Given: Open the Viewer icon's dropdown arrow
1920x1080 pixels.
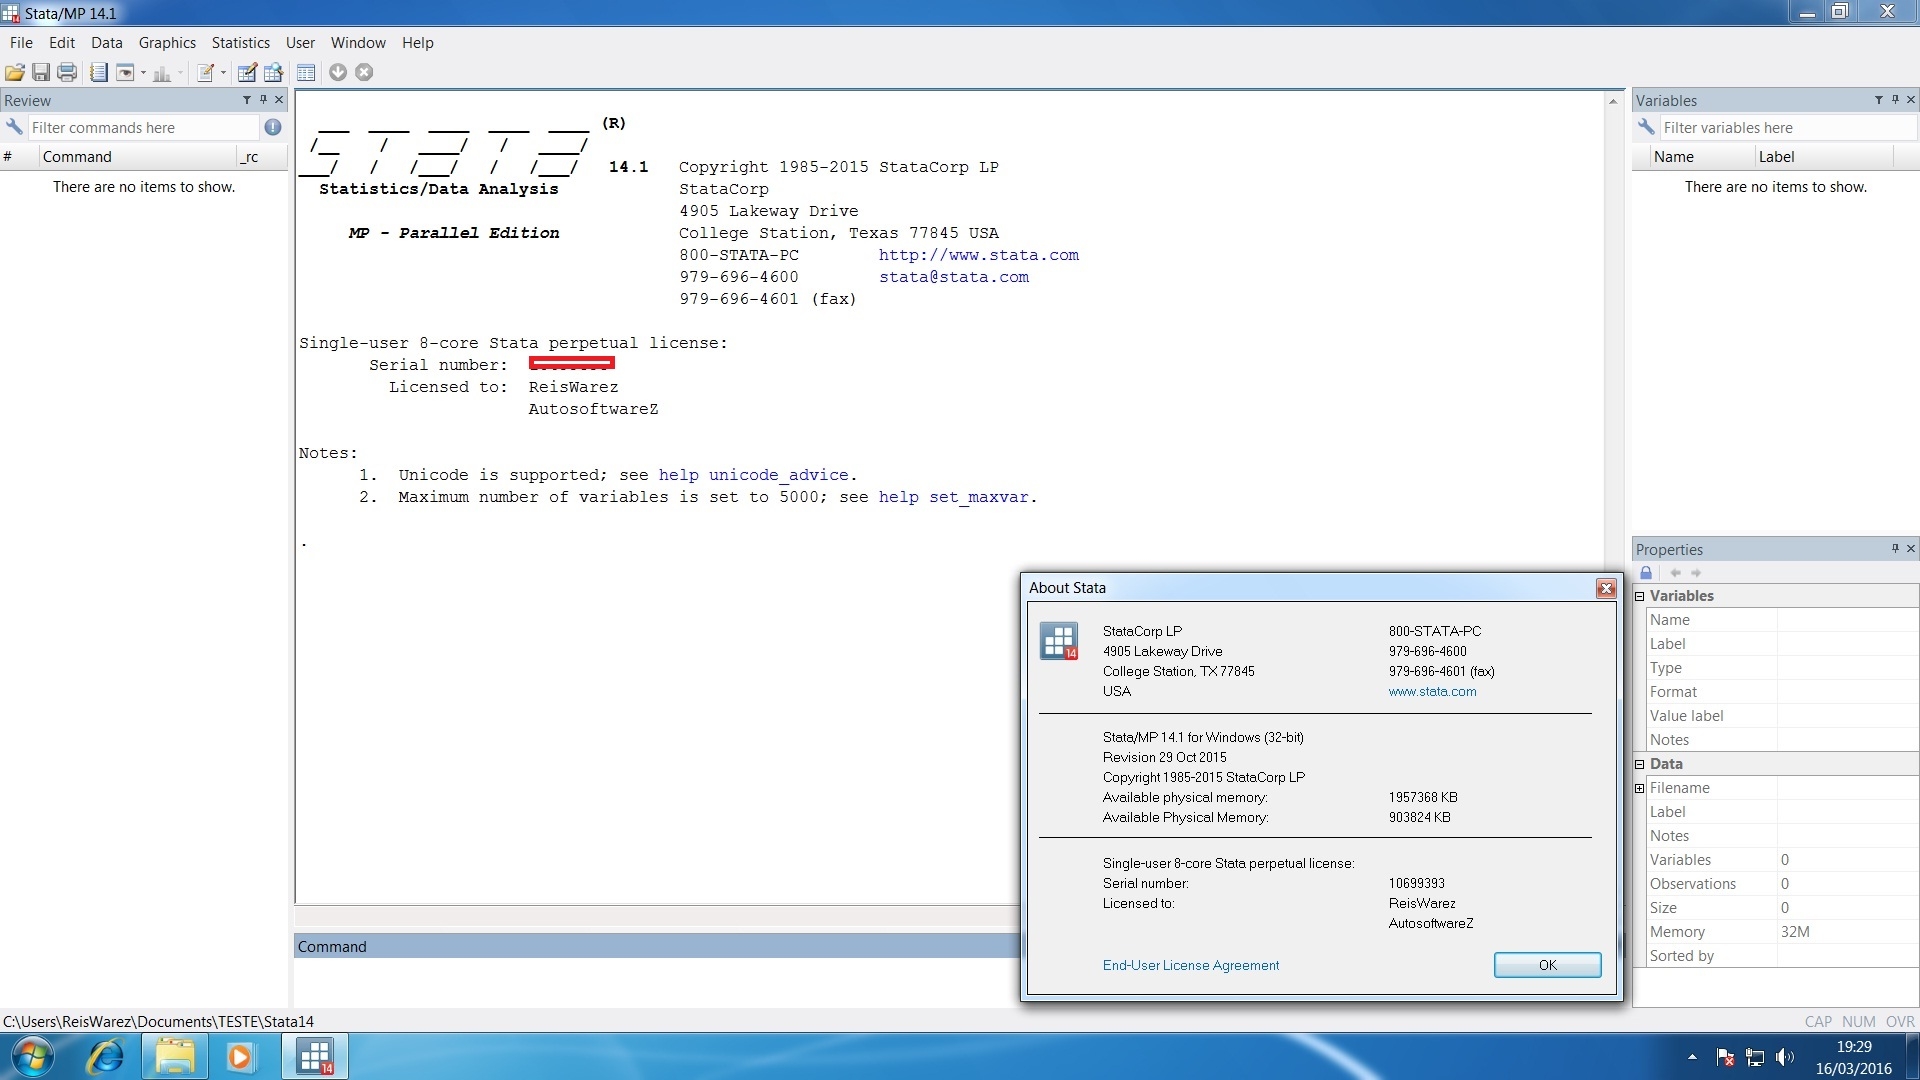Looking at the screenshot, I should point(143,72).
